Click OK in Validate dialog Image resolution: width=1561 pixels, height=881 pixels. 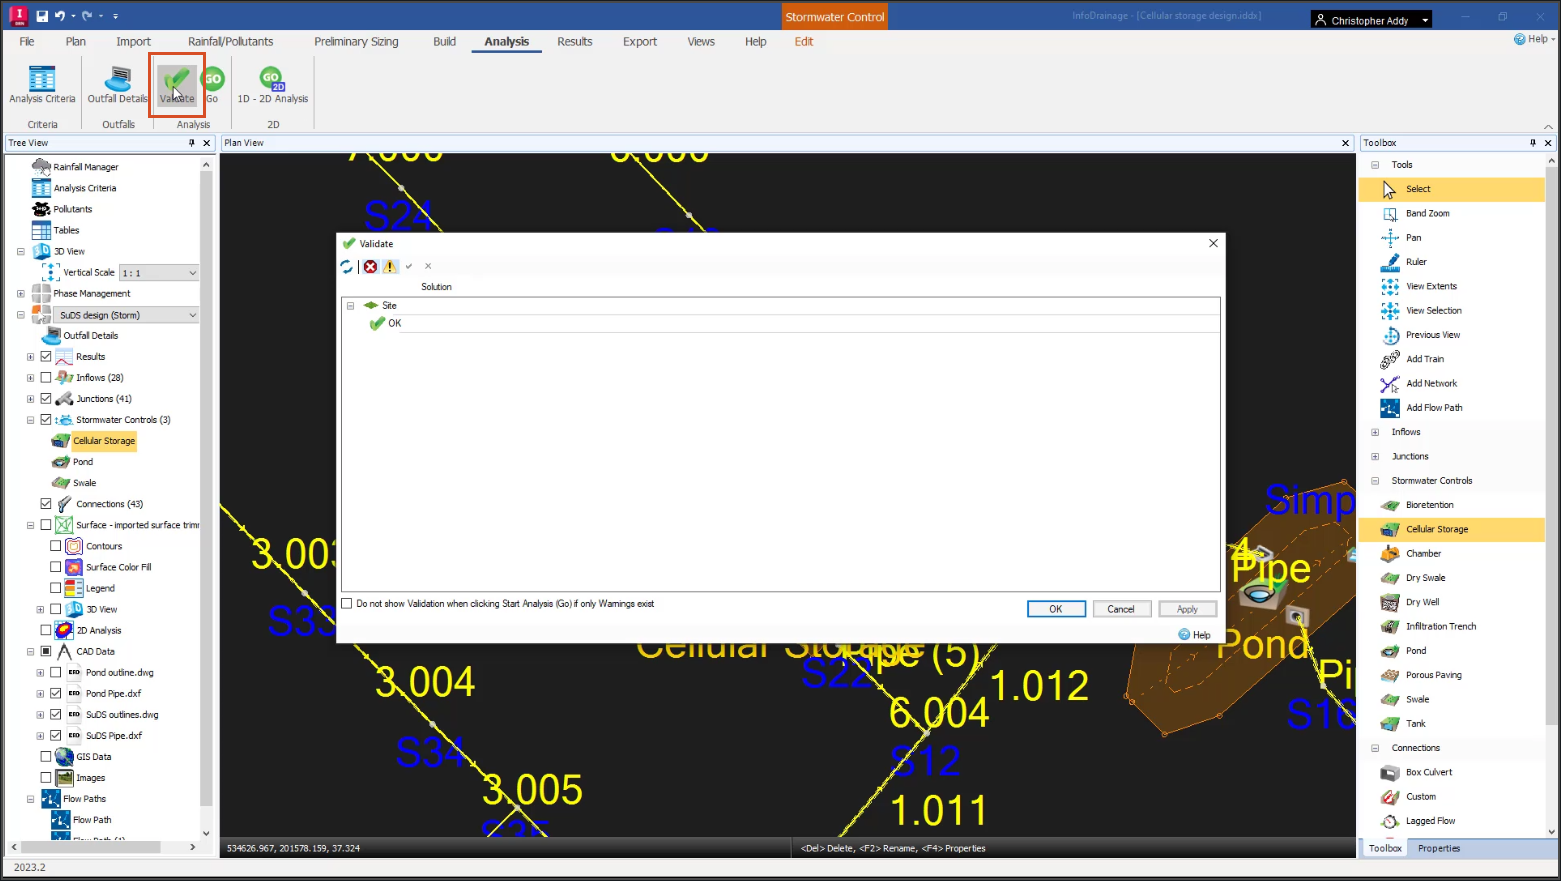point(1056,609)
